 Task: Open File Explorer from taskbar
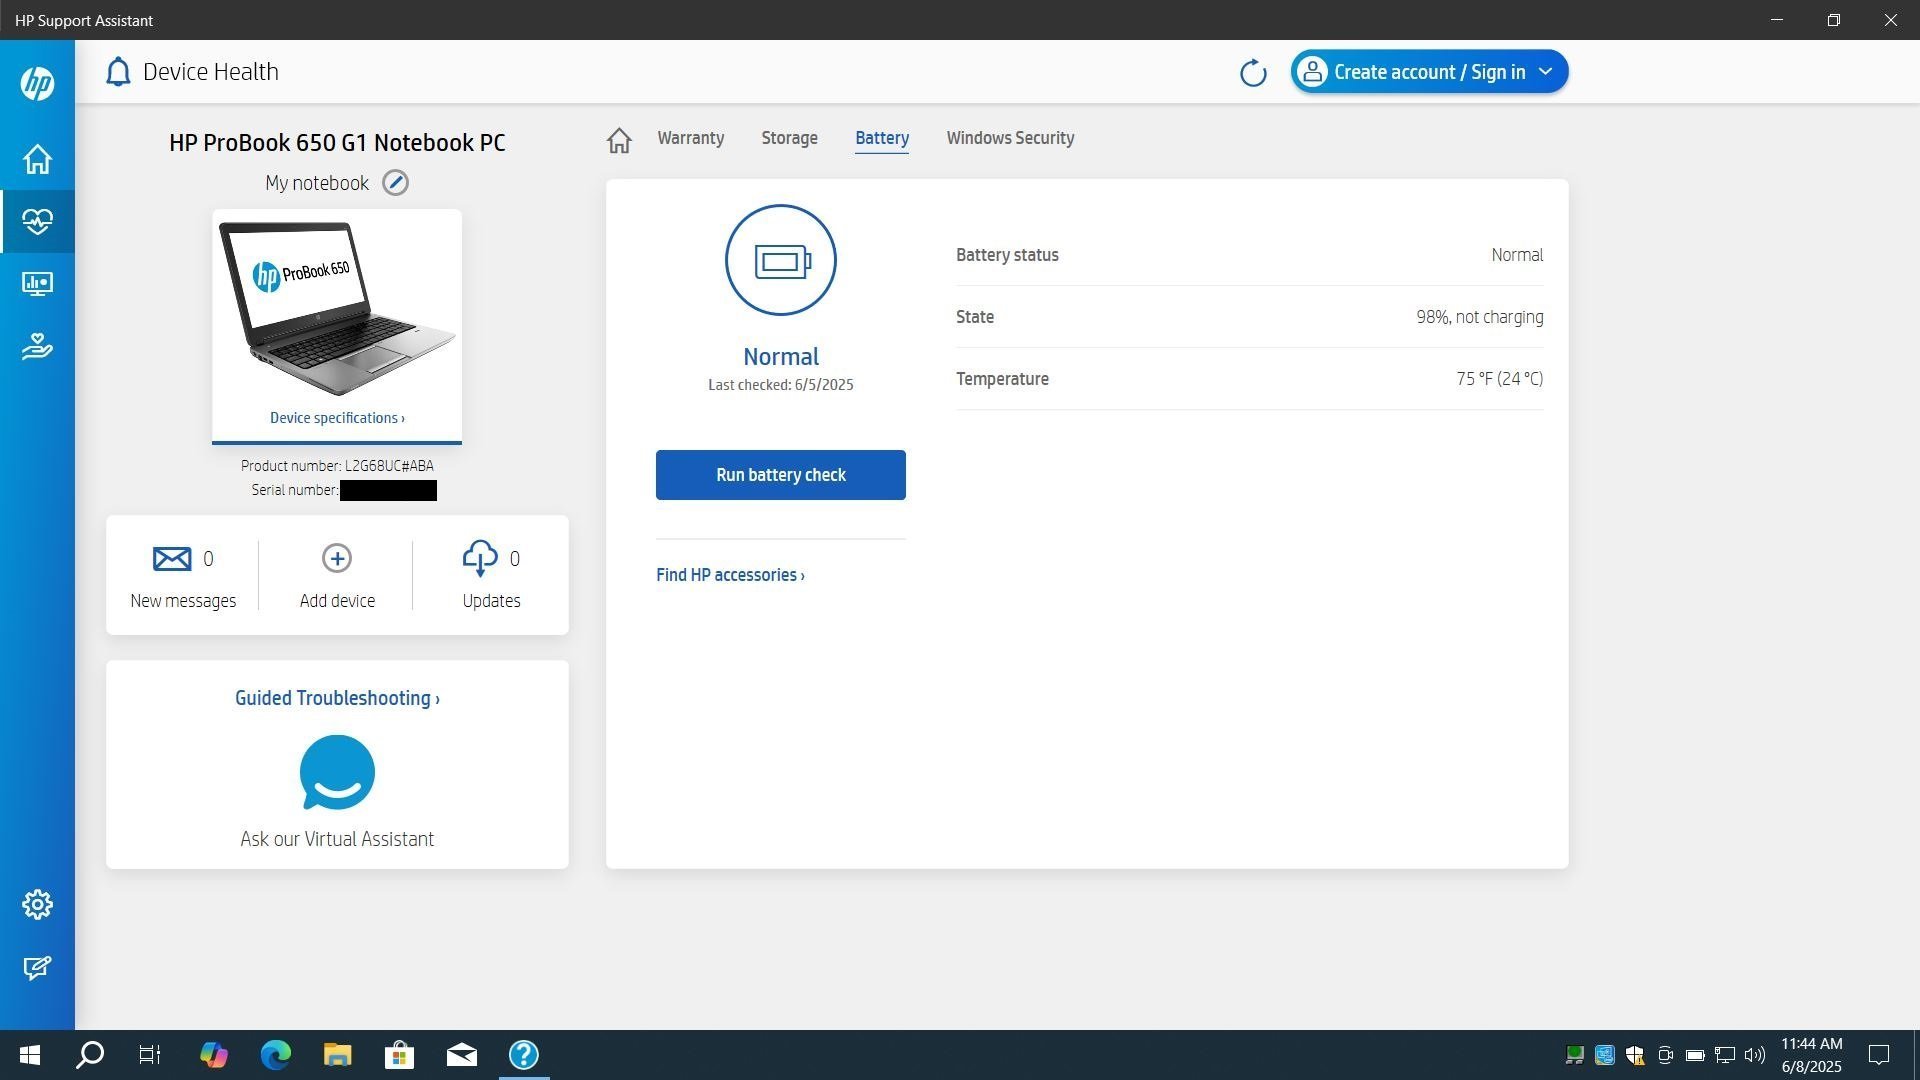(337, 1055)
